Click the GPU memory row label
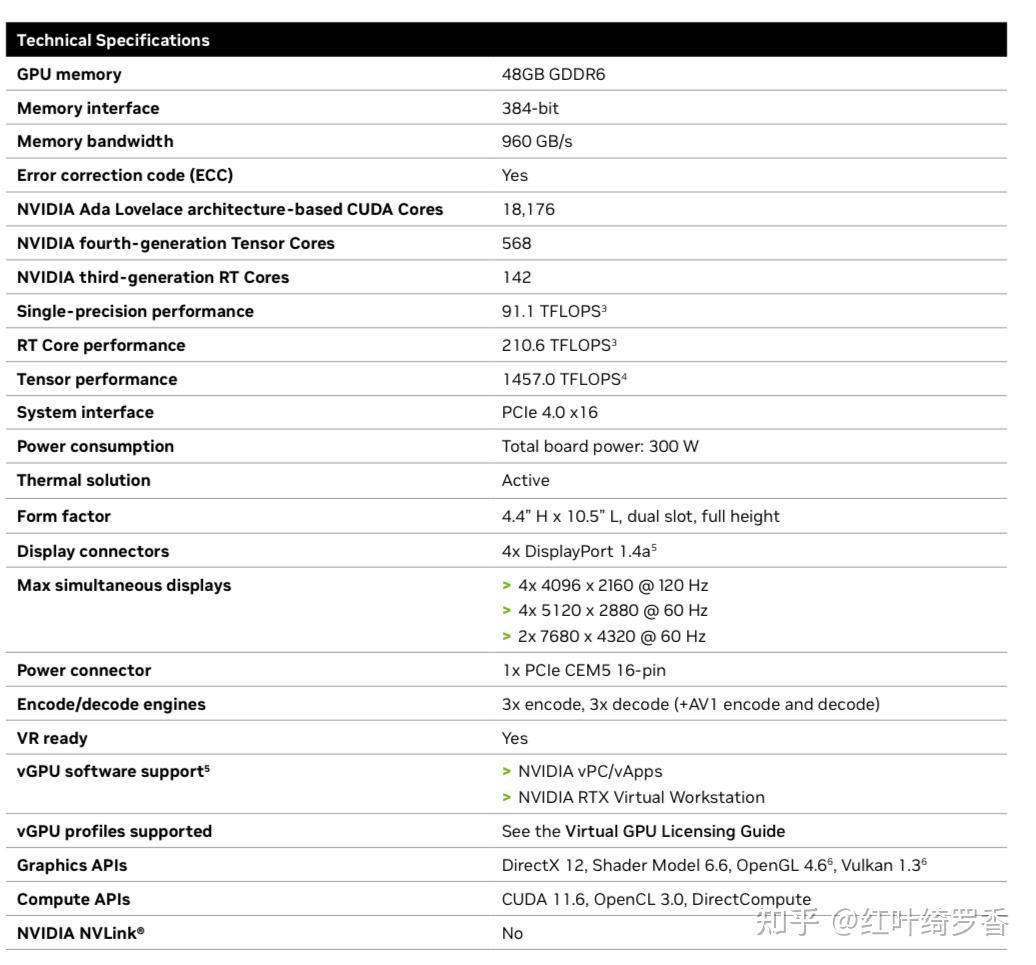 point(69,74)
